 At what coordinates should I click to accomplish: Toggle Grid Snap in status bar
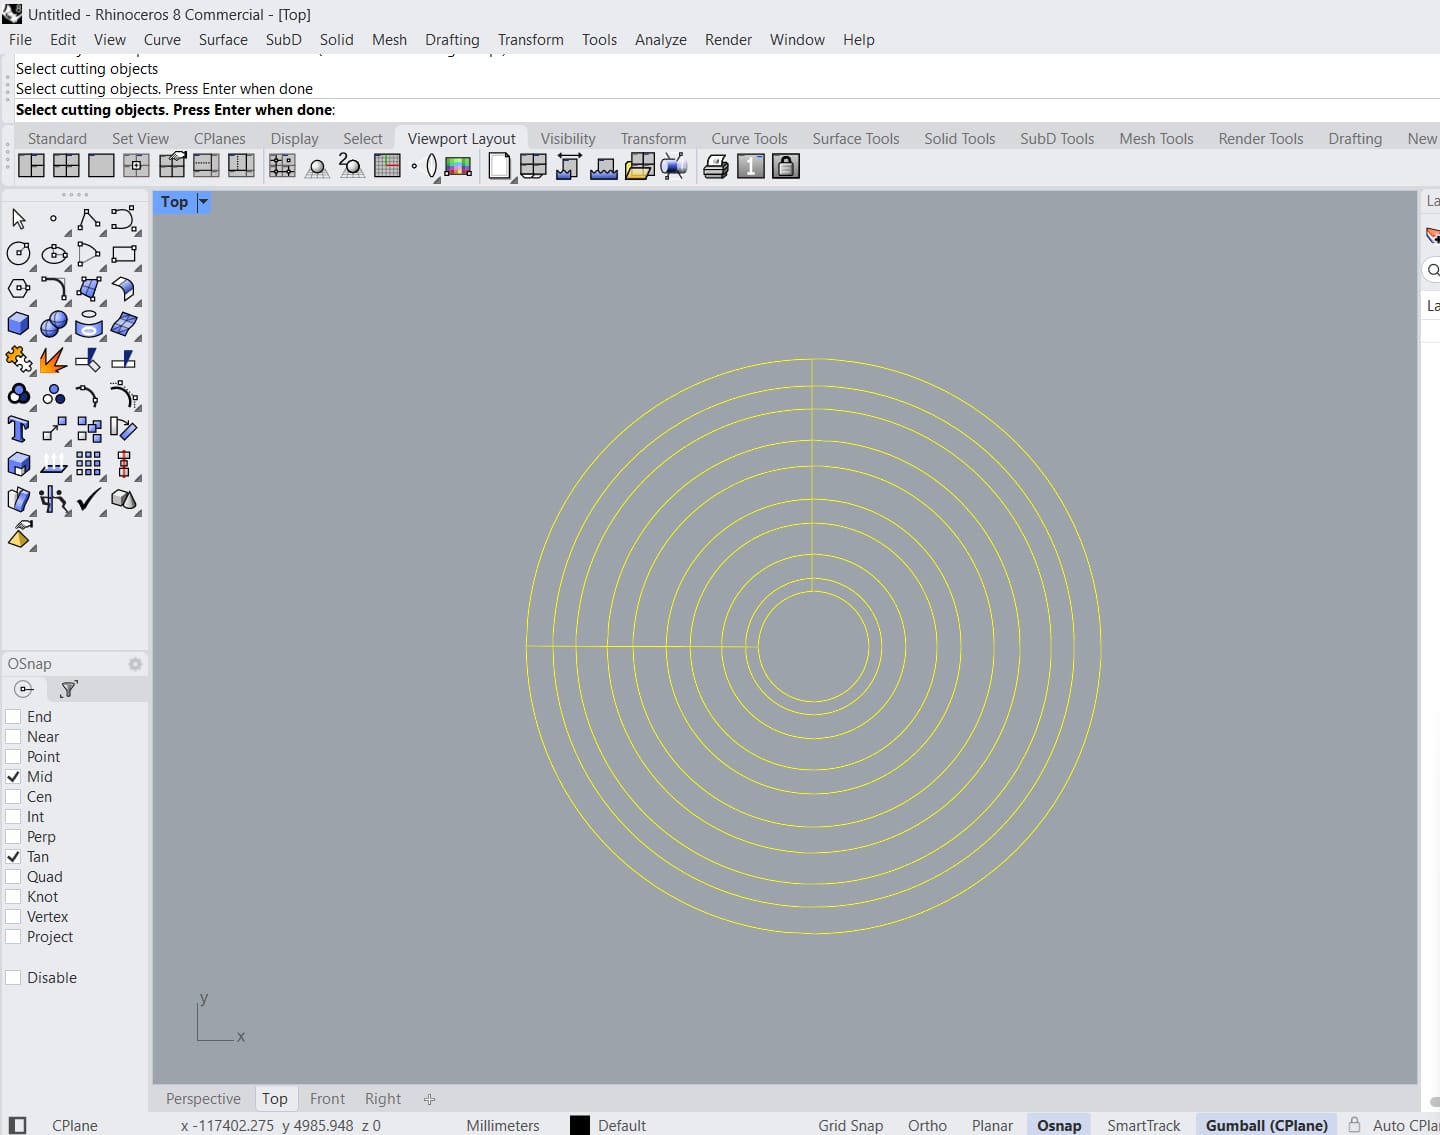pos(850,1125)
